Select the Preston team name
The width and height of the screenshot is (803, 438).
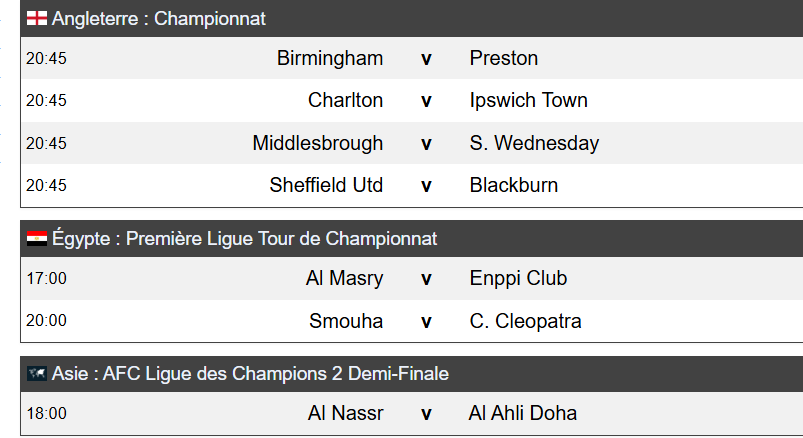point(504,58)
